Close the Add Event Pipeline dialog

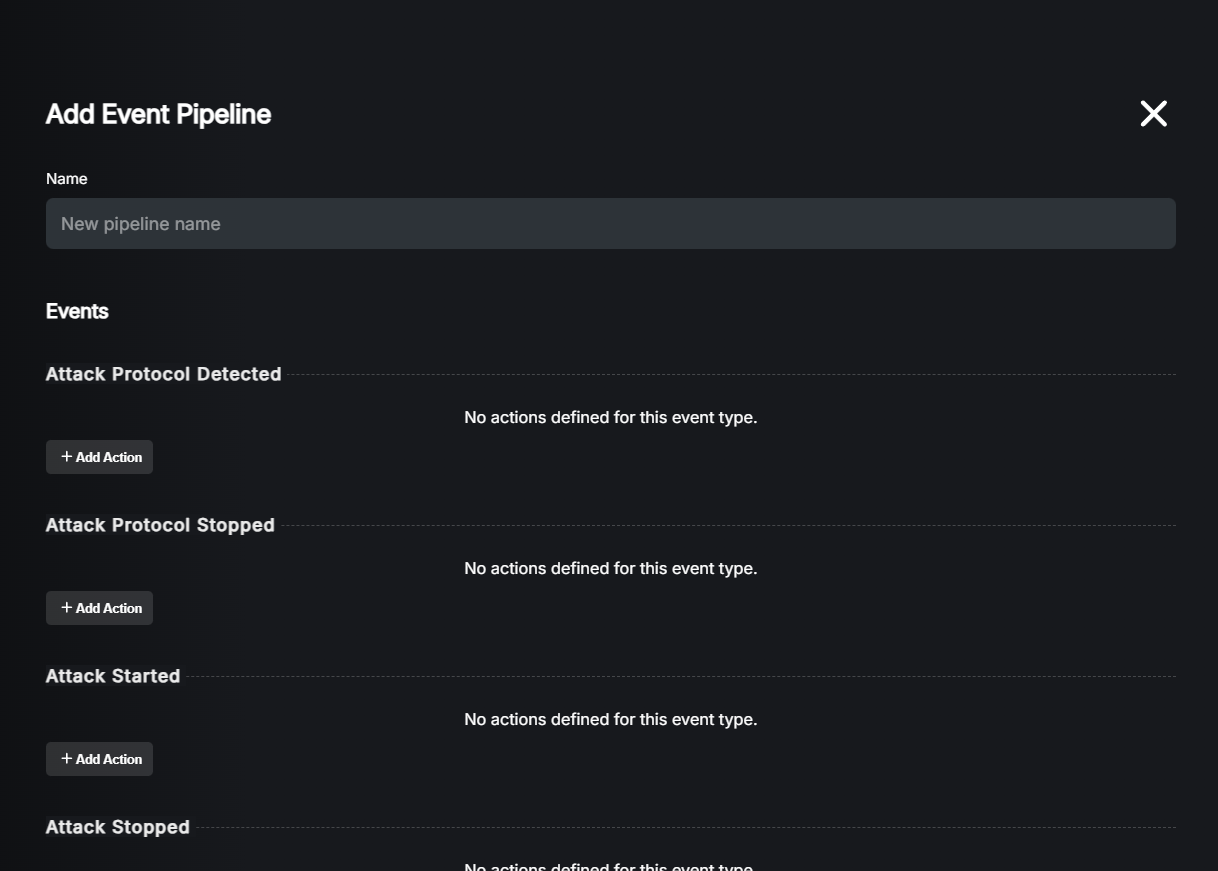click(1153, 113)
